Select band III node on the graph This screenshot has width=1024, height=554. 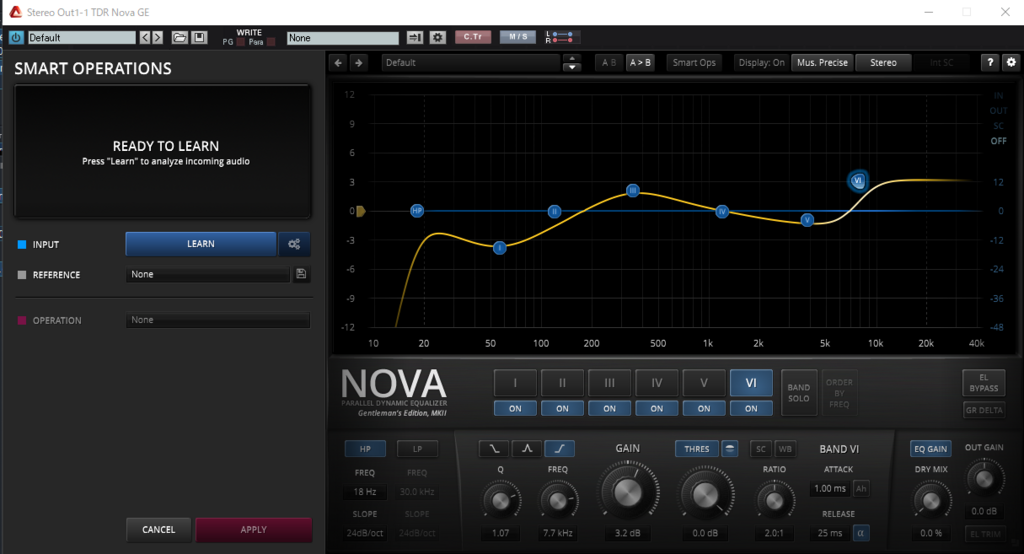pos(632,190)
